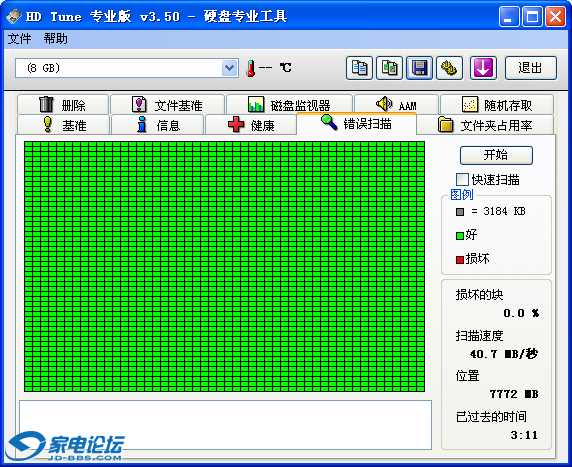Click the red 损坏 legend swatch

(460, 259)
